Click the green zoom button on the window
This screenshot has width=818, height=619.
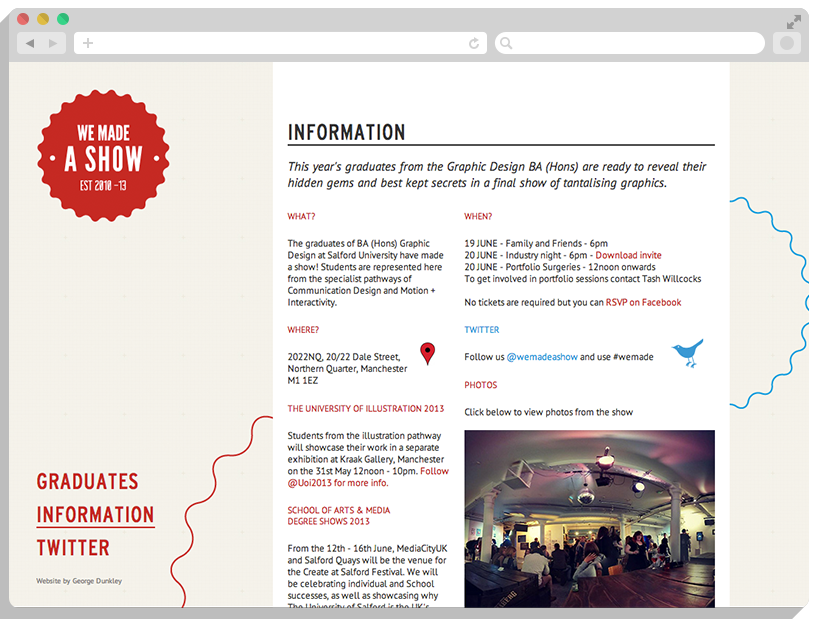click(x=63, y=18)
